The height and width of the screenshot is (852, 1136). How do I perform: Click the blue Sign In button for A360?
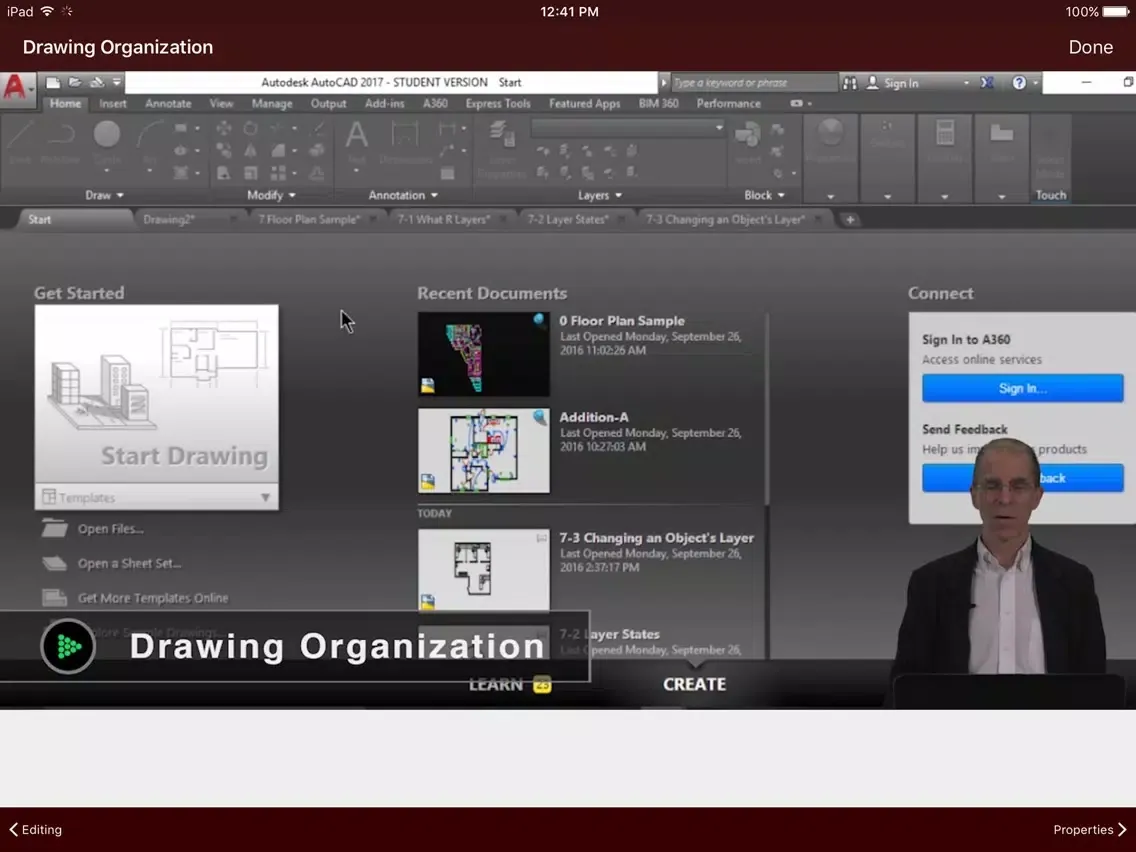coord(1022,388)
